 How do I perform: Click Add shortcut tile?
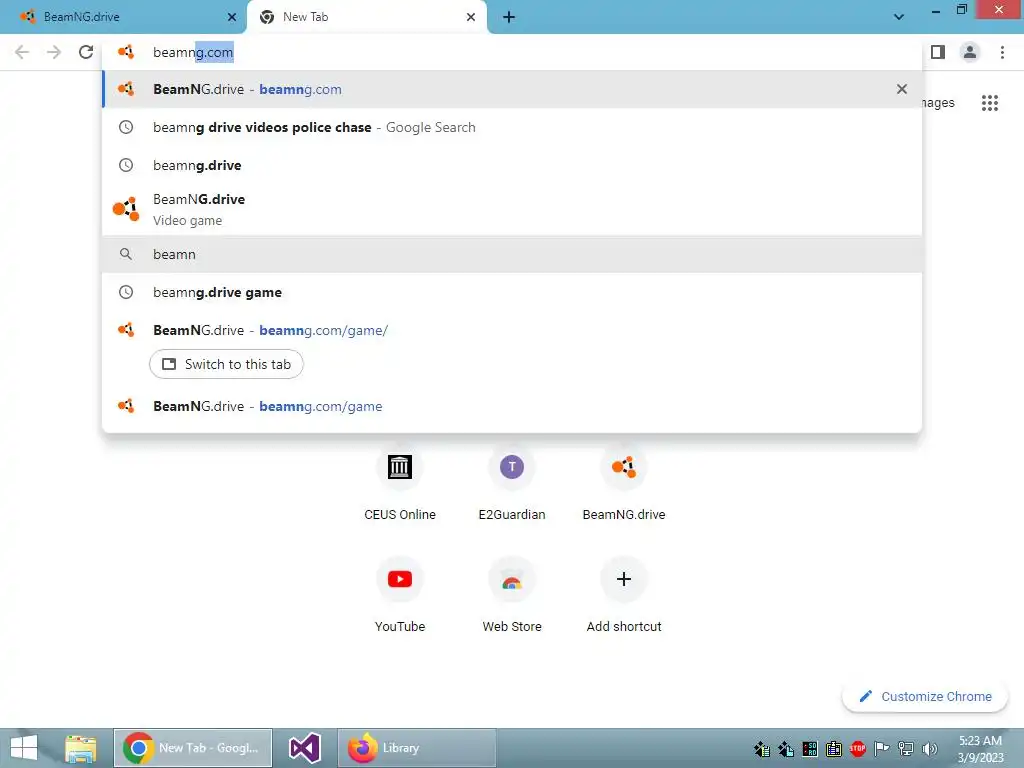click(624, 596)
